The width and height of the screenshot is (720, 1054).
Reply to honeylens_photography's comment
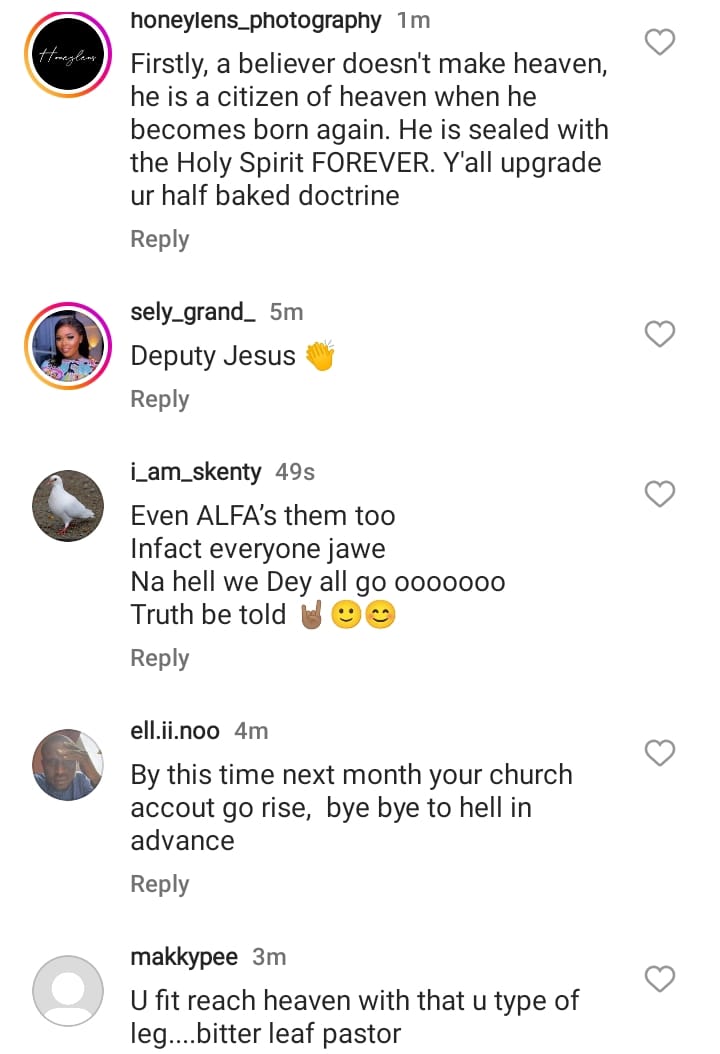click(160, 239)
